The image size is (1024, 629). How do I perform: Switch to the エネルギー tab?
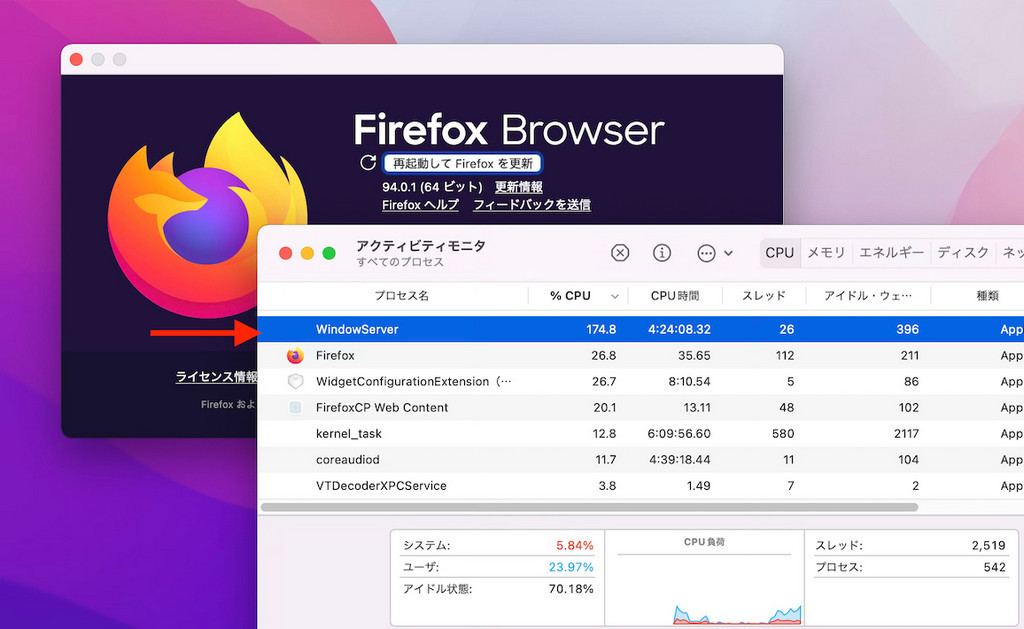891,253
